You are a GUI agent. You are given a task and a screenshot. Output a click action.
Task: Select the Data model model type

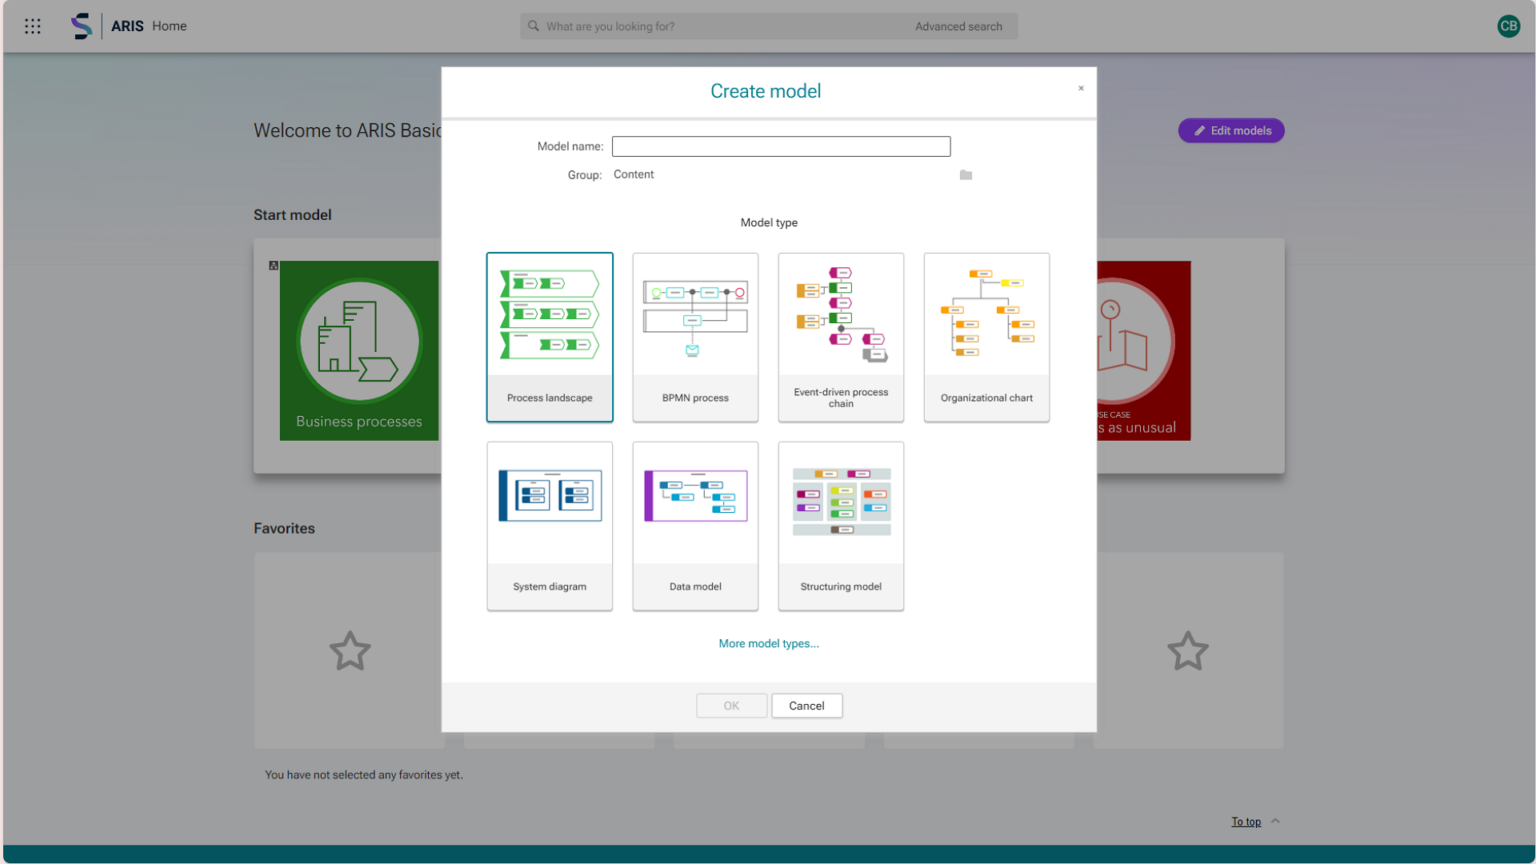pos(695,526)
